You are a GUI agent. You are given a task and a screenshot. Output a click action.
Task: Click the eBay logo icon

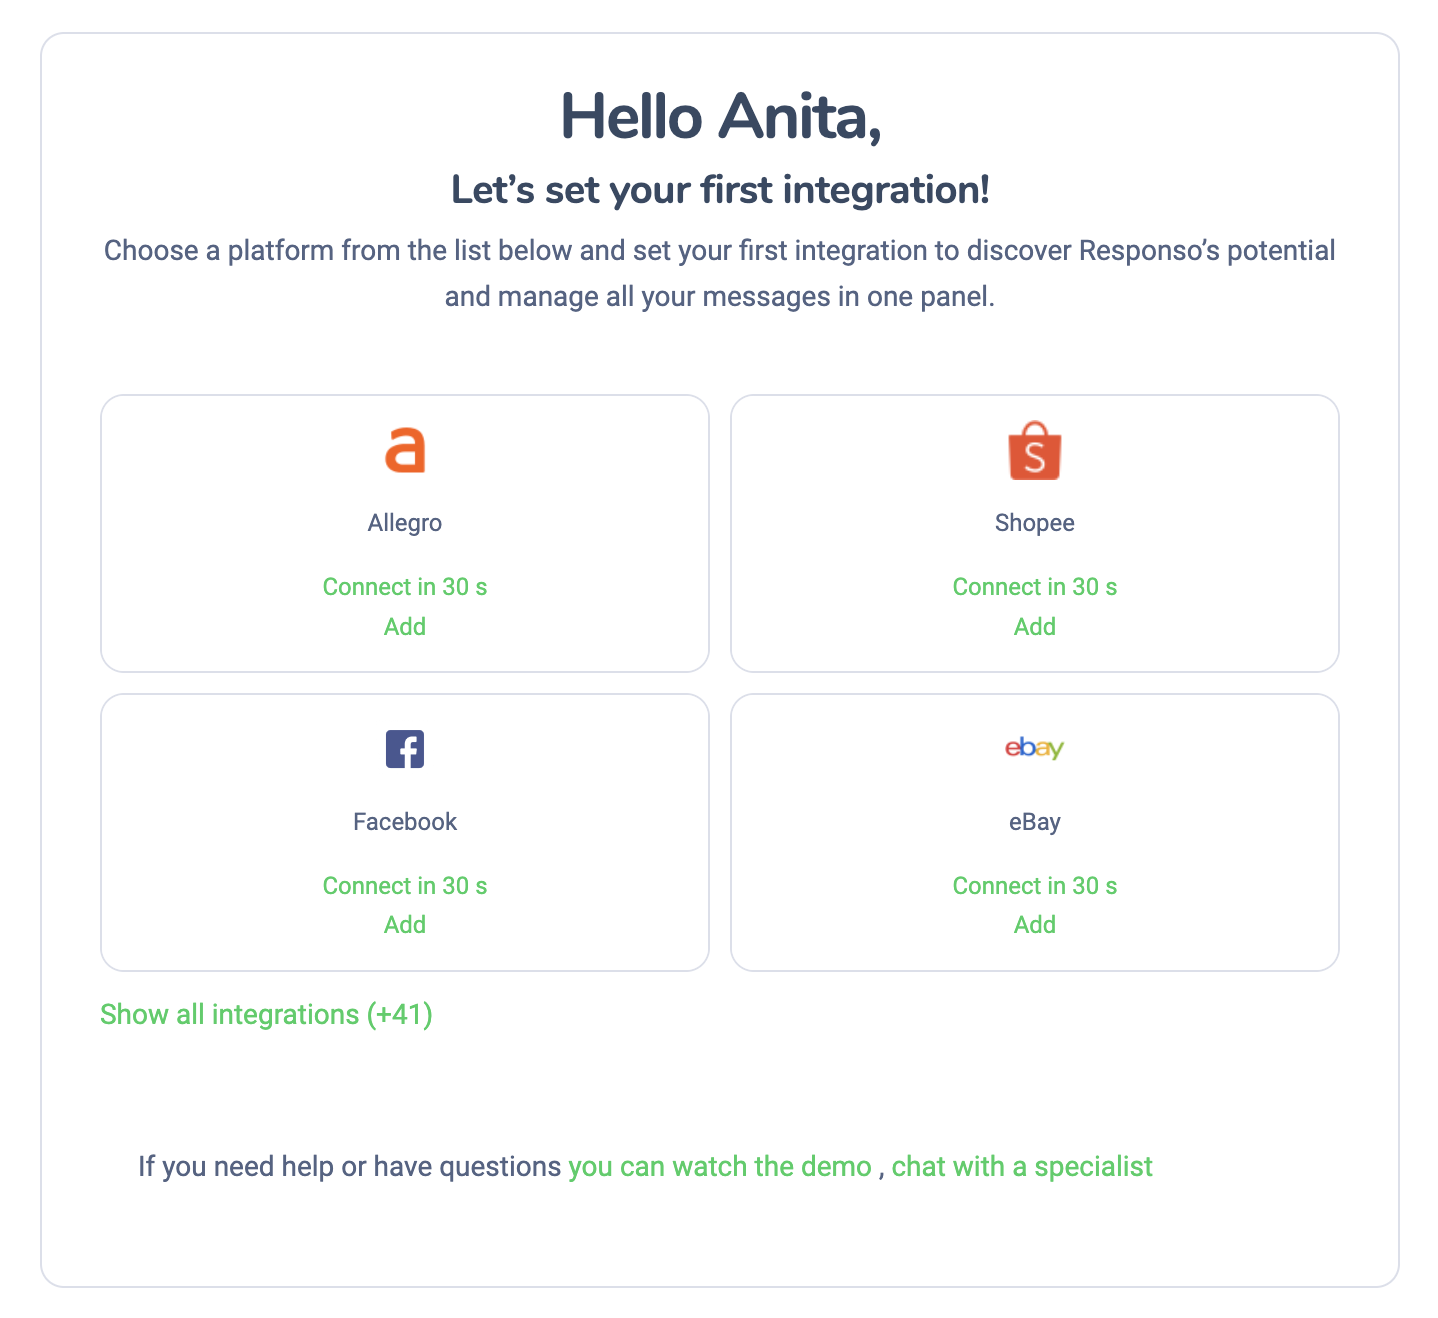(1034, 748)
